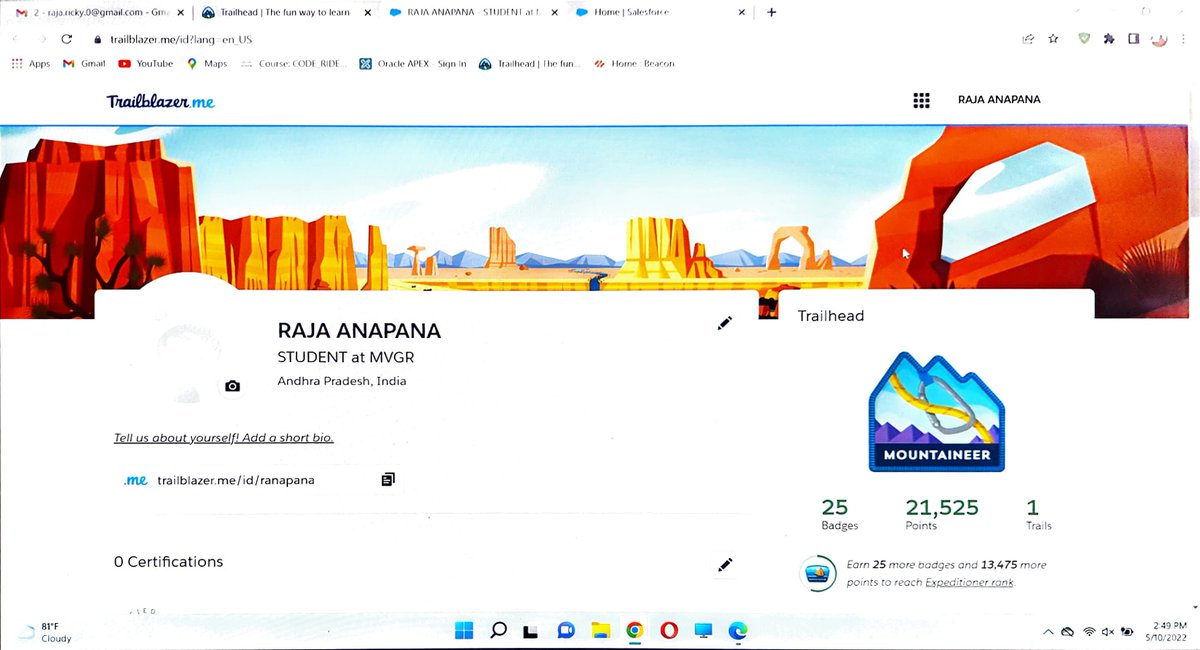Switch to the Home Salesforce tab
This screenshot has width=1200, height=650.
pos(660,12)
